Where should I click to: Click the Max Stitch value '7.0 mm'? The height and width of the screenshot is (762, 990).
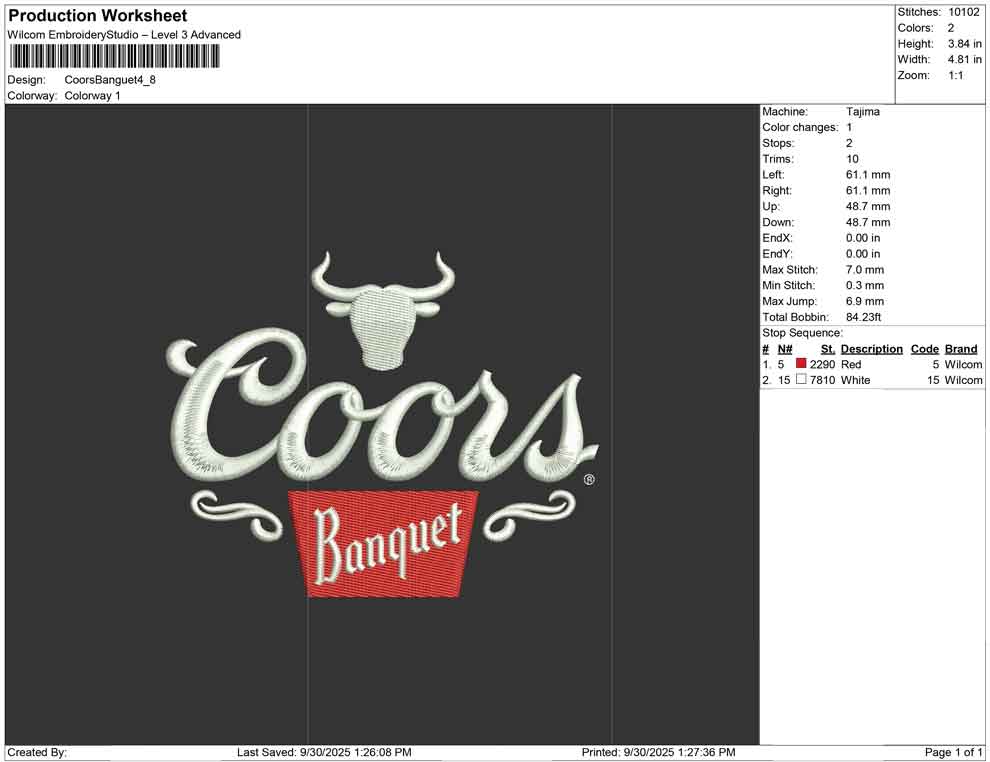point(865,270)
